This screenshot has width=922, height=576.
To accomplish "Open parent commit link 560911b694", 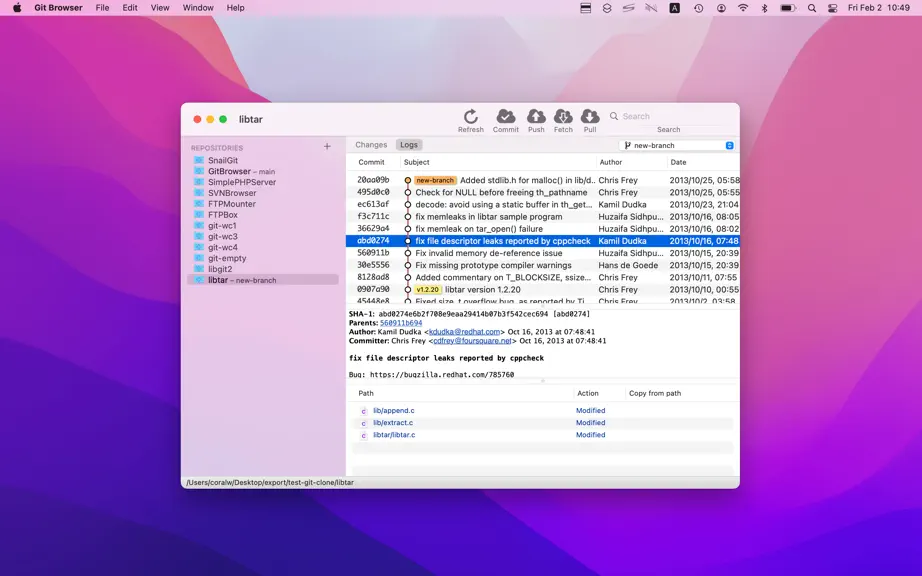I will (401, 323).
